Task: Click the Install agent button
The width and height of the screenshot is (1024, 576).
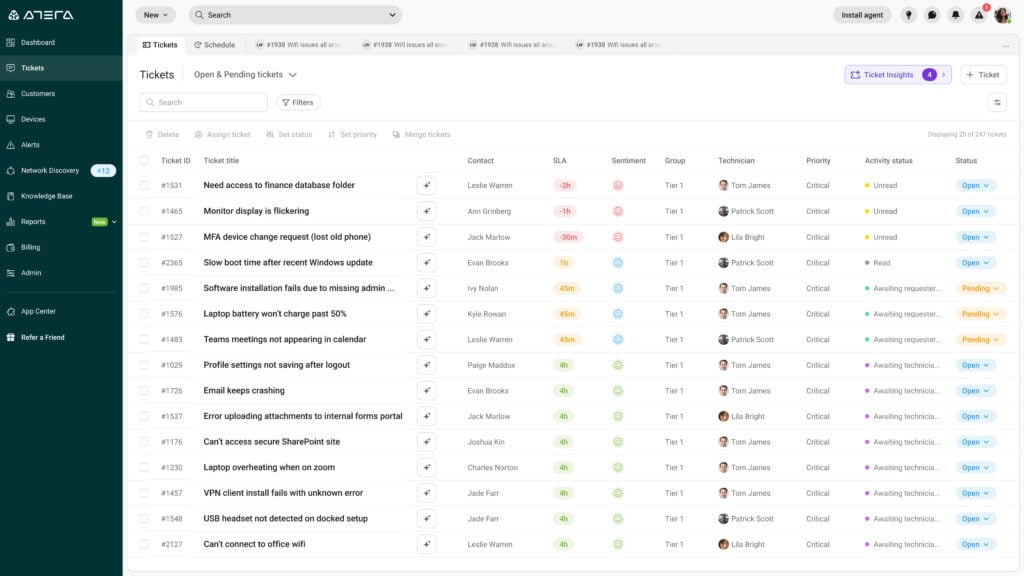Action: 861,15
